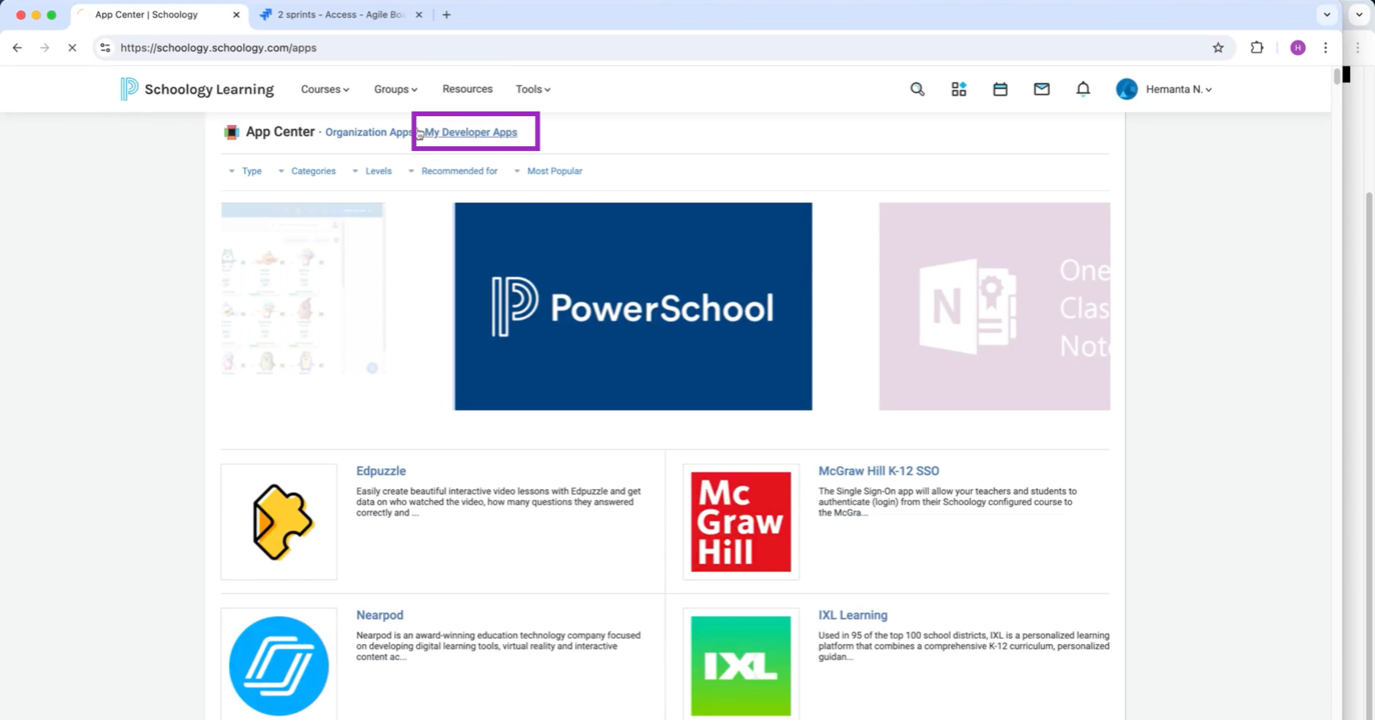Open McGraw Hill K-12 SSO link
The height and width of the screenshot is (724, 1375).
(x=878, y=471)
